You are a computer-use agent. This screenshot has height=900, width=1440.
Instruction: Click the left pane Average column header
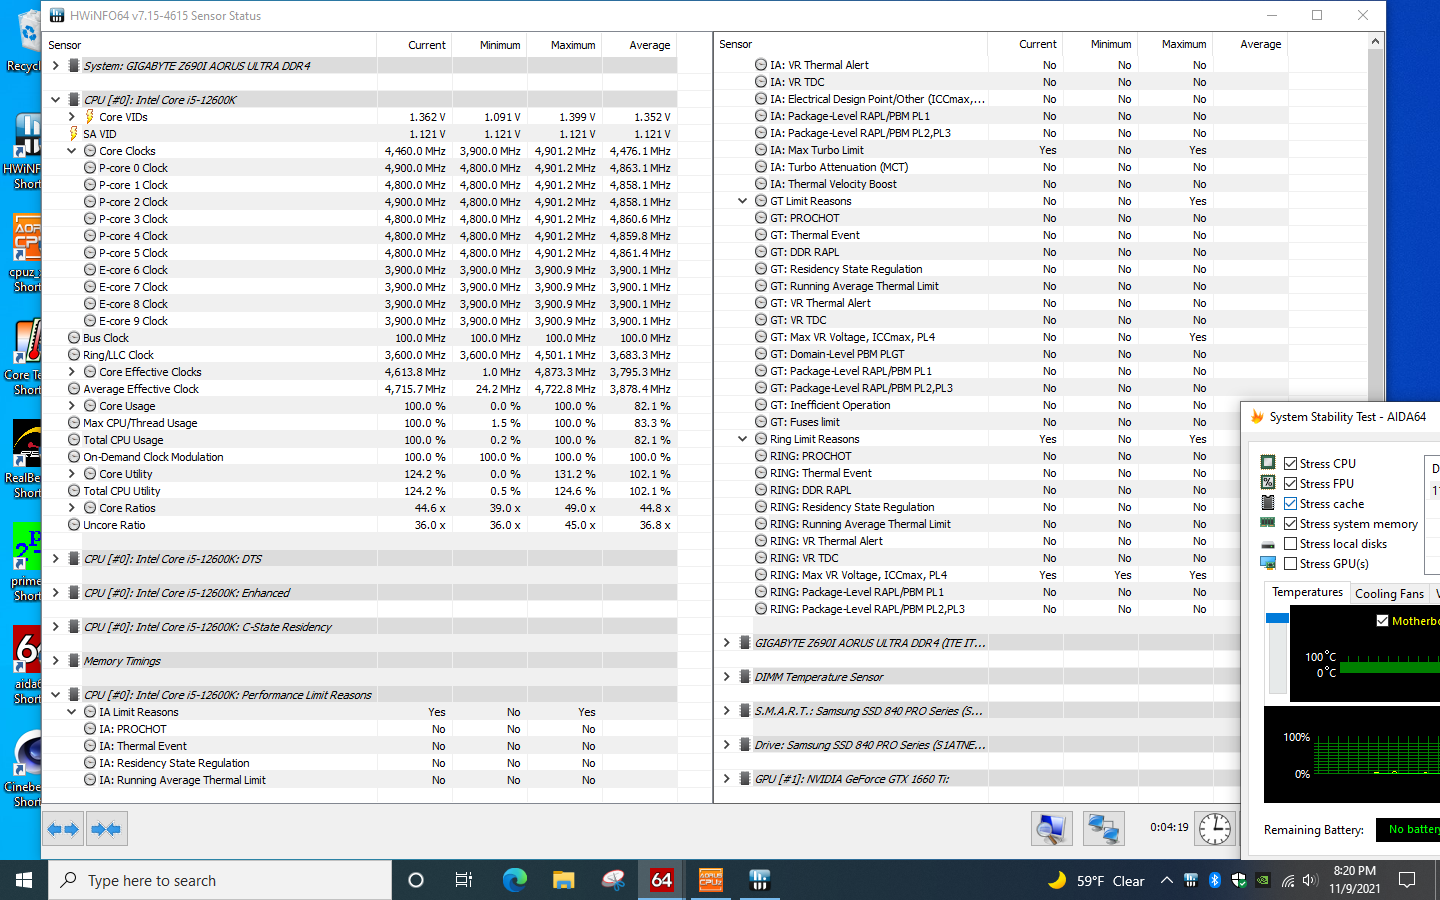[639, 45]
